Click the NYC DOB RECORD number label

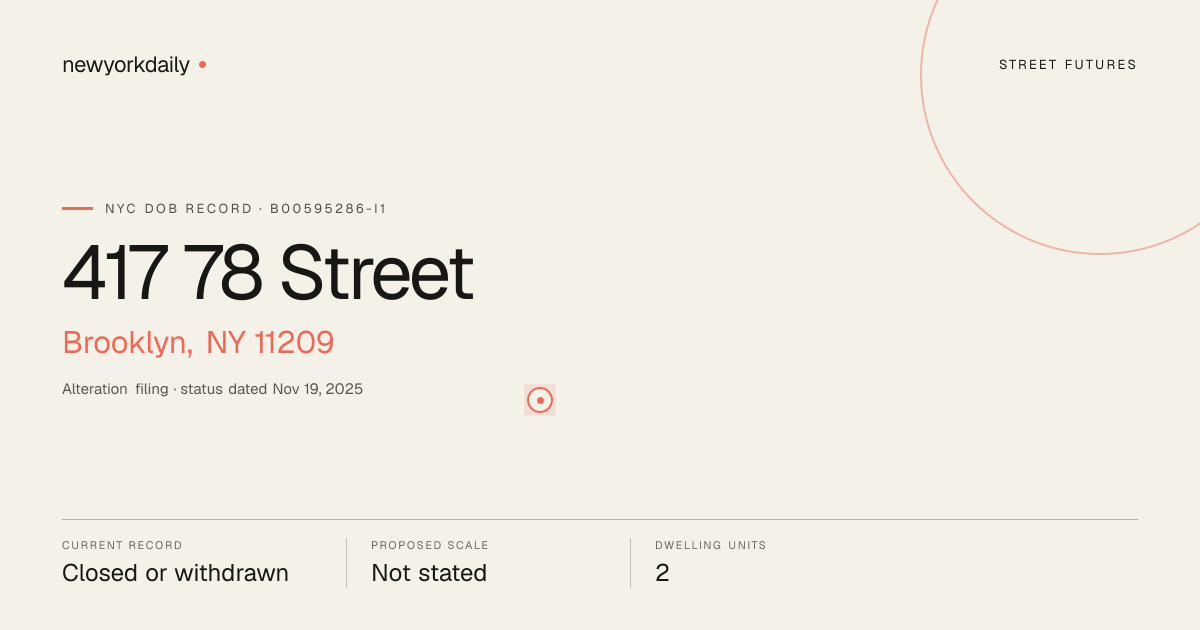(x=245, y=209)
